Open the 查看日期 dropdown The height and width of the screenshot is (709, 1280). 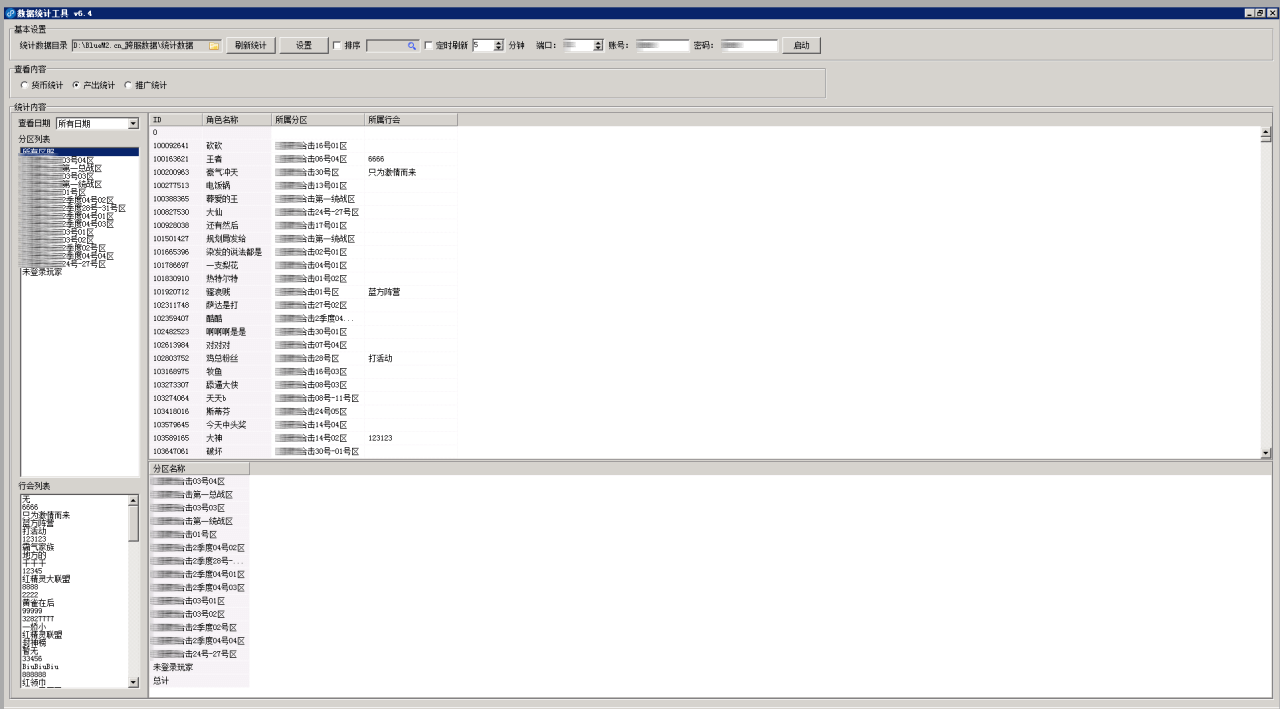coord(133,124)
